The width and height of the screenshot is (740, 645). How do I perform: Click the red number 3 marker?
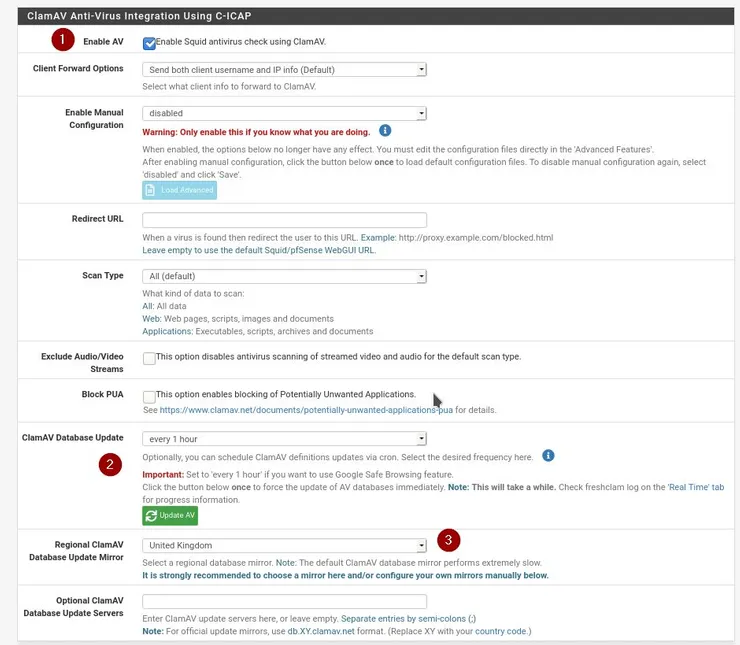tap(450, 541)
